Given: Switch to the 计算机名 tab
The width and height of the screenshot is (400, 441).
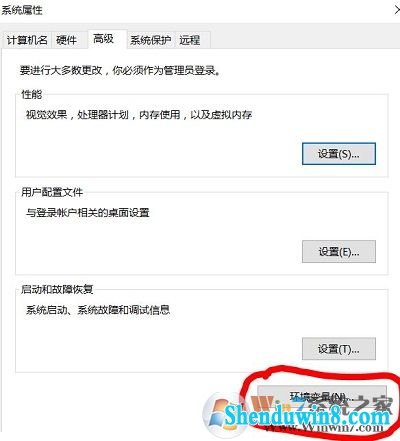Looking at the screenshot, I should click(27, 41).
